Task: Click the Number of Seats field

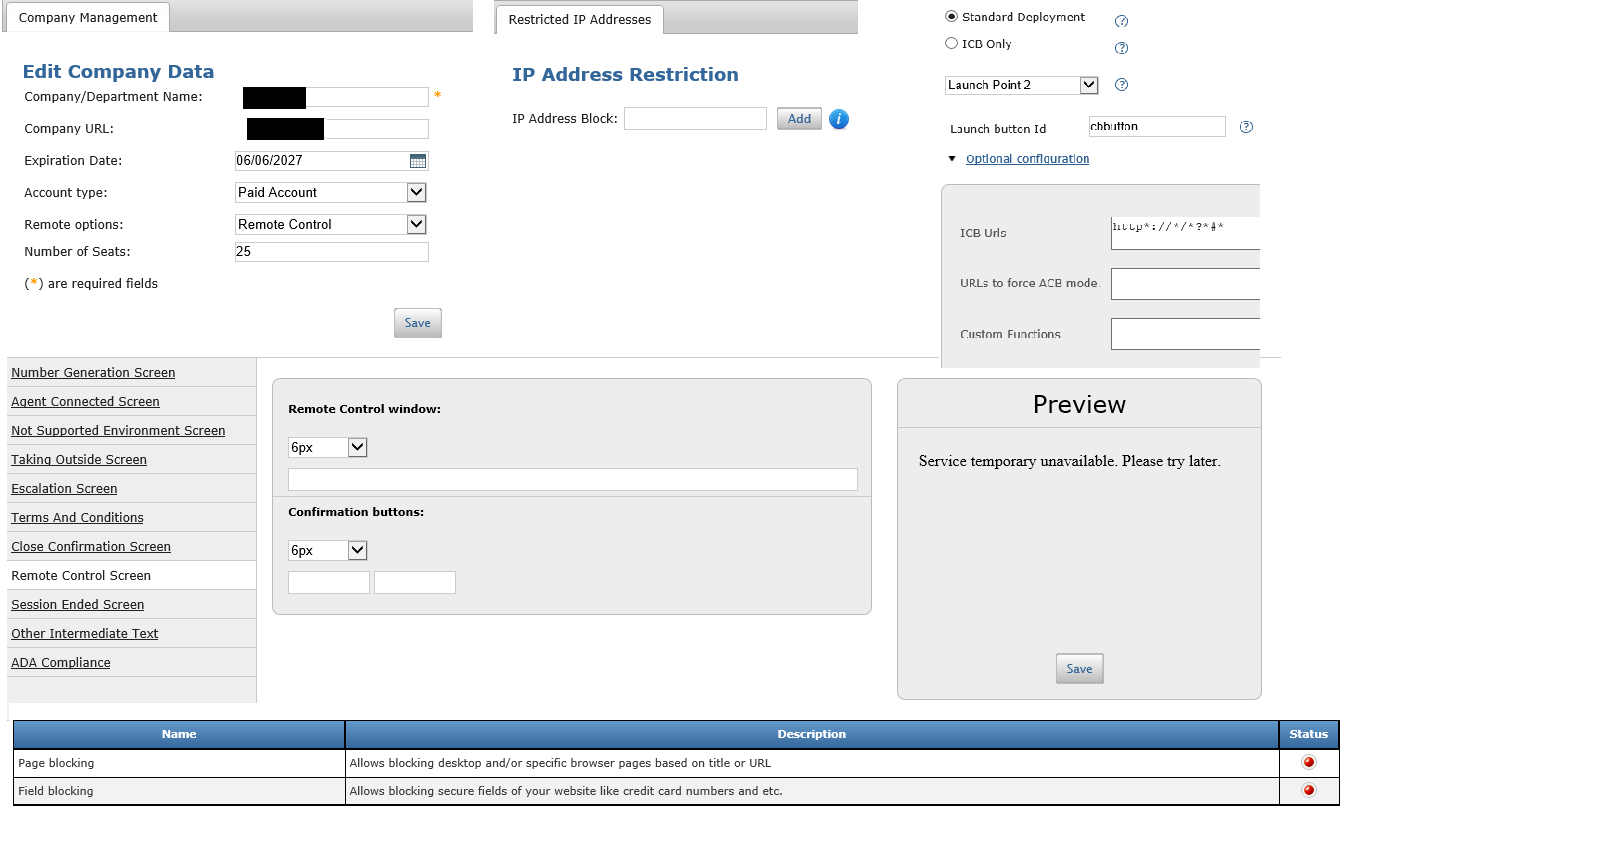Action: point(331,252)
